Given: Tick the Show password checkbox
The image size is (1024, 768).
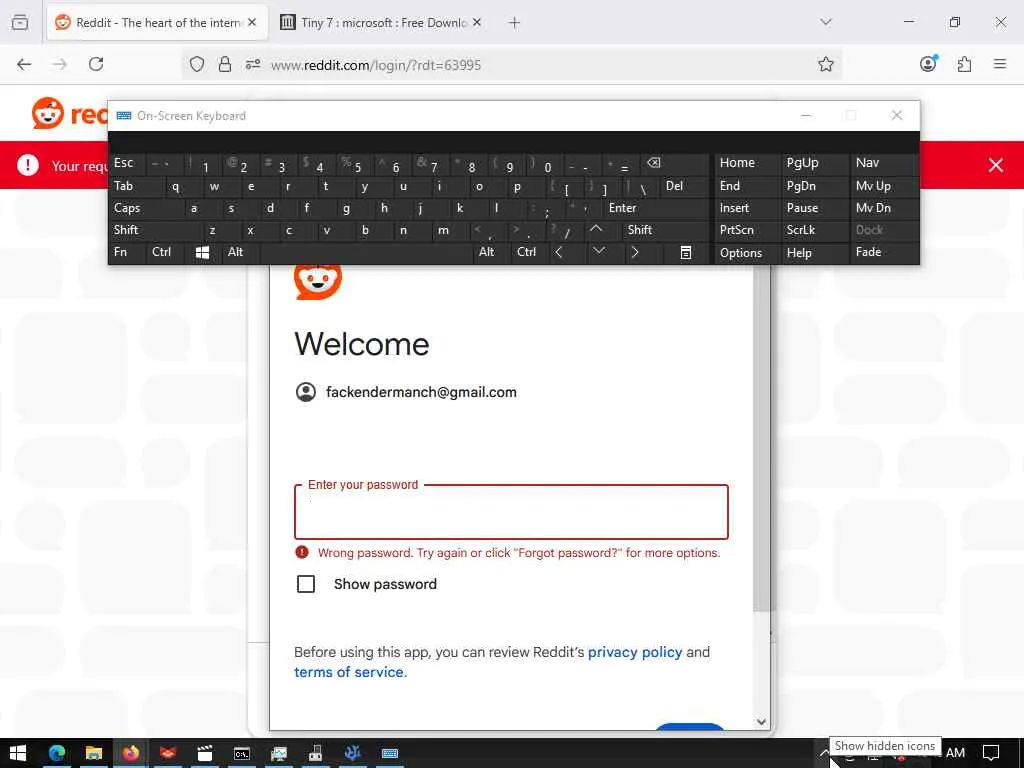Looking at the screenshot, I should pos(306,584).
